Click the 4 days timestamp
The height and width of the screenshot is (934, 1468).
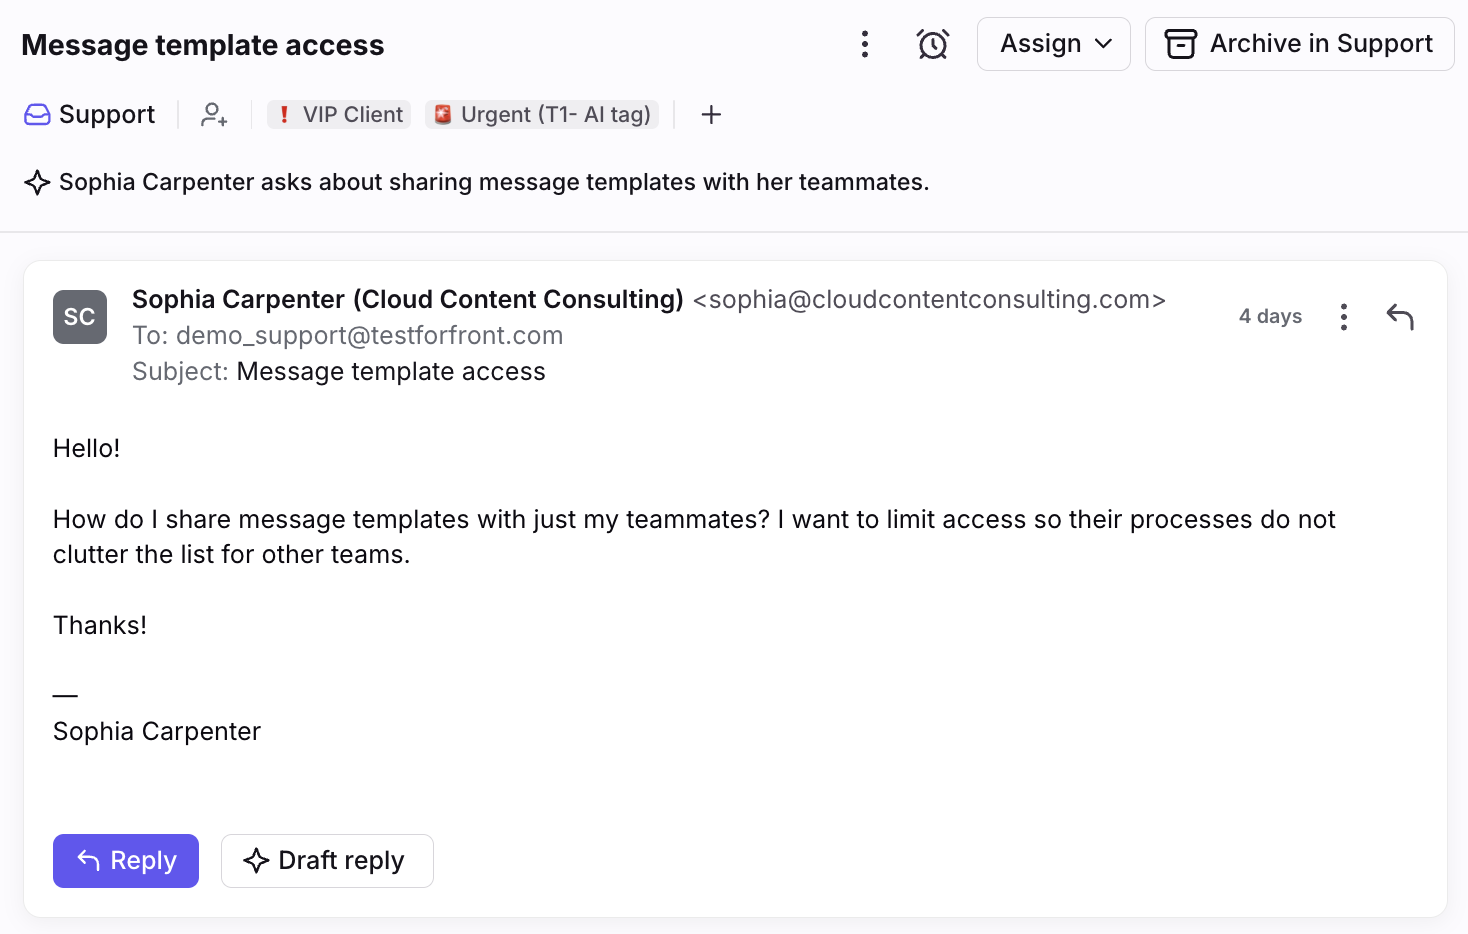tap(1270, 317)
